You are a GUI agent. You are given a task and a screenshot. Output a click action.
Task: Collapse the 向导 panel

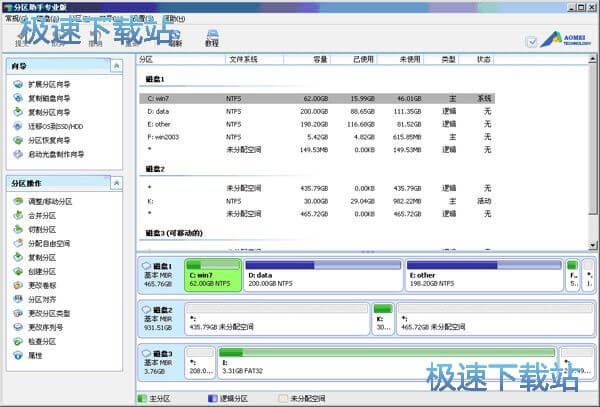tap(116, 66)
